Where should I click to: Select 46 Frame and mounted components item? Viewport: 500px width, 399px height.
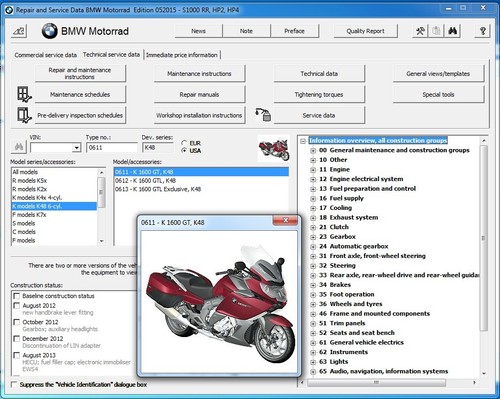click(374, 314)
